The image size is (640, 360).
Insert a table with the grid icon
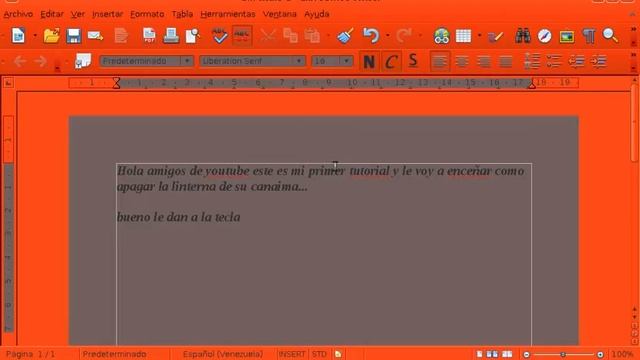tap(463, 36)
